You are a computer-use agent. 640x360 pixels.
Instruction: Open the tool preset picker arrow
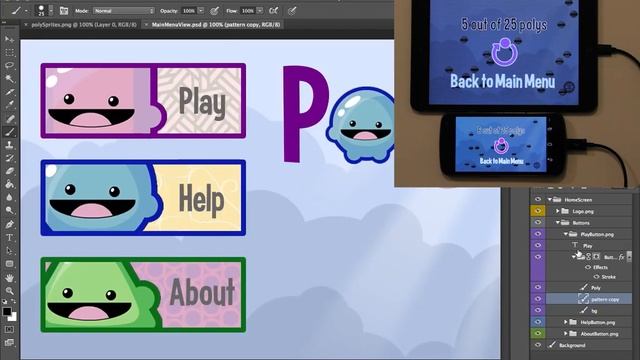[x=27, y=11]
